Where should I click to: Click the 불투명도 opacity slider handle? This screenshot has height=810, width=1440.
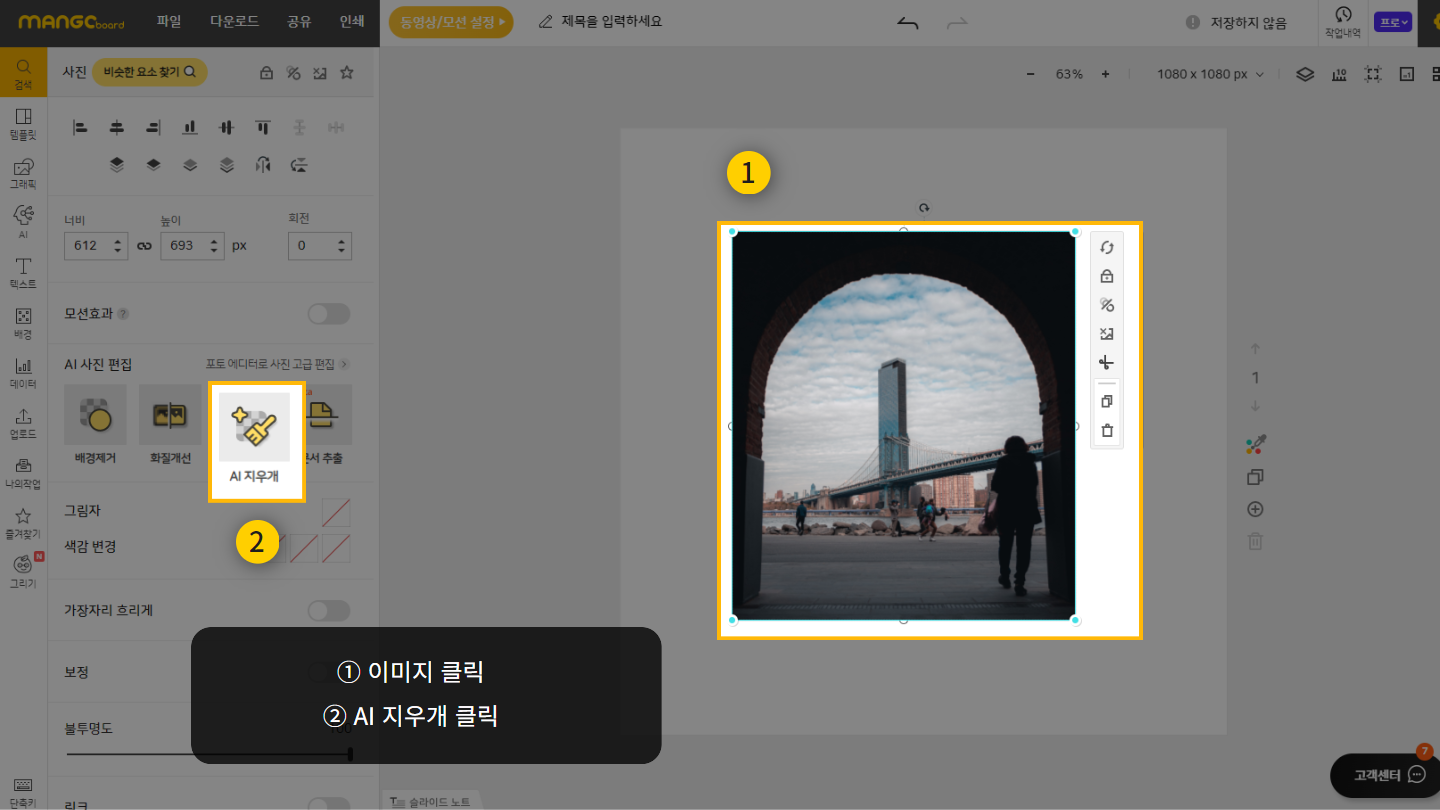pyautogui.click(x=350, y=754)
